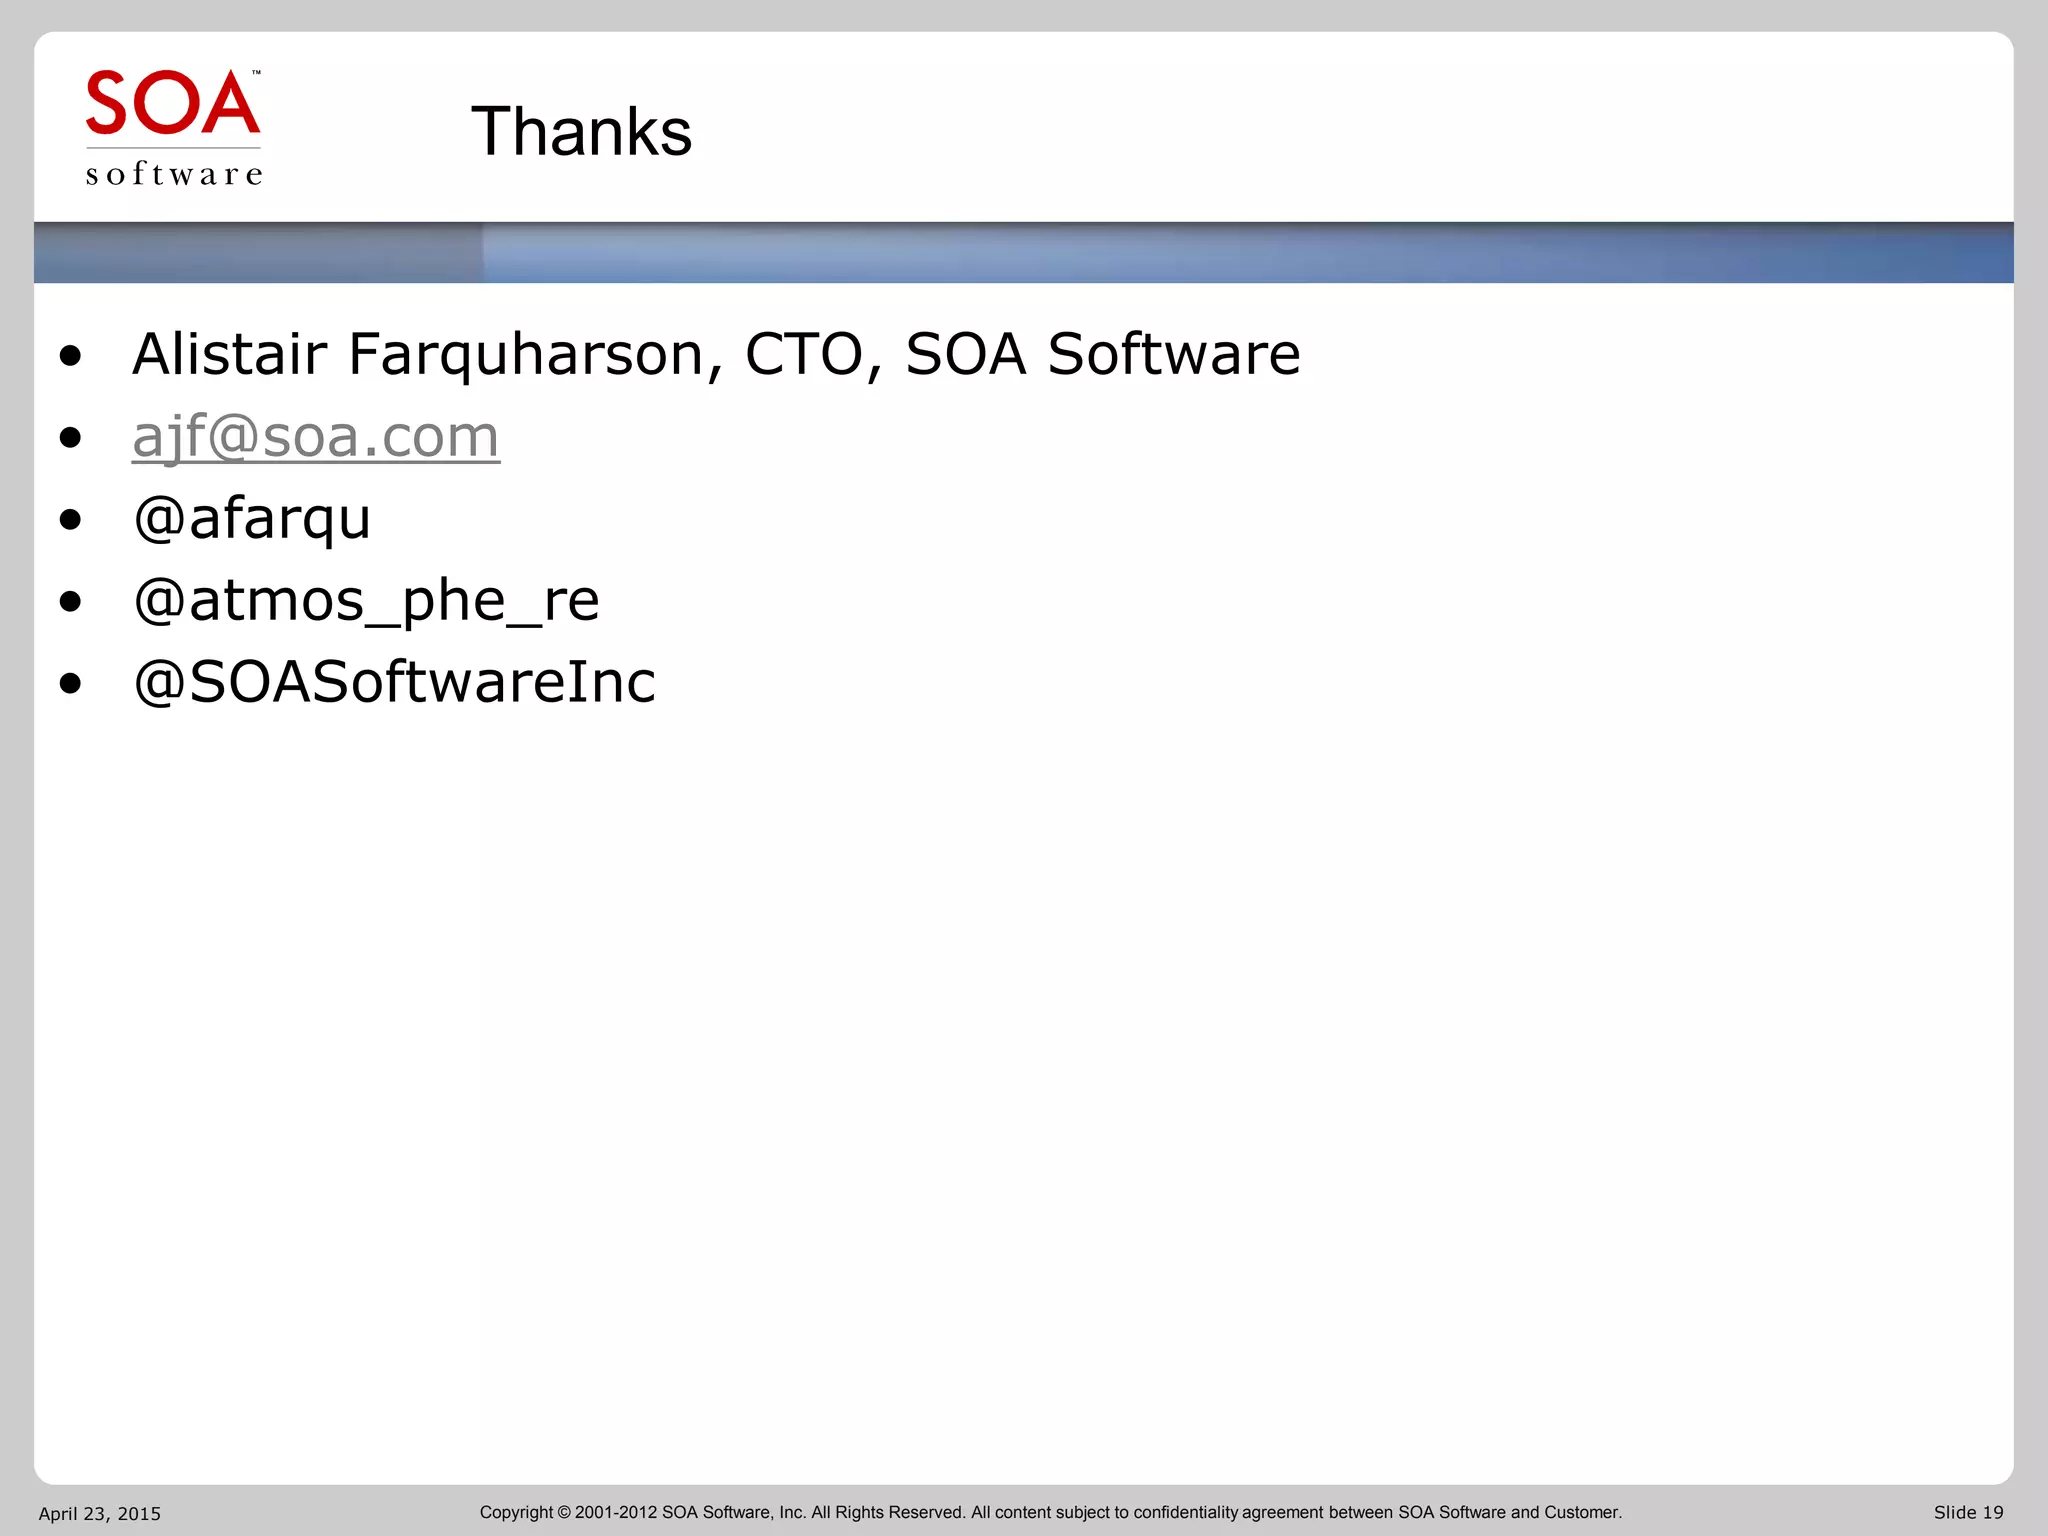Viewport: 2048px width, 1536px height.
Task: Click the blue header banner strip
Action: tap(1024, 253)
